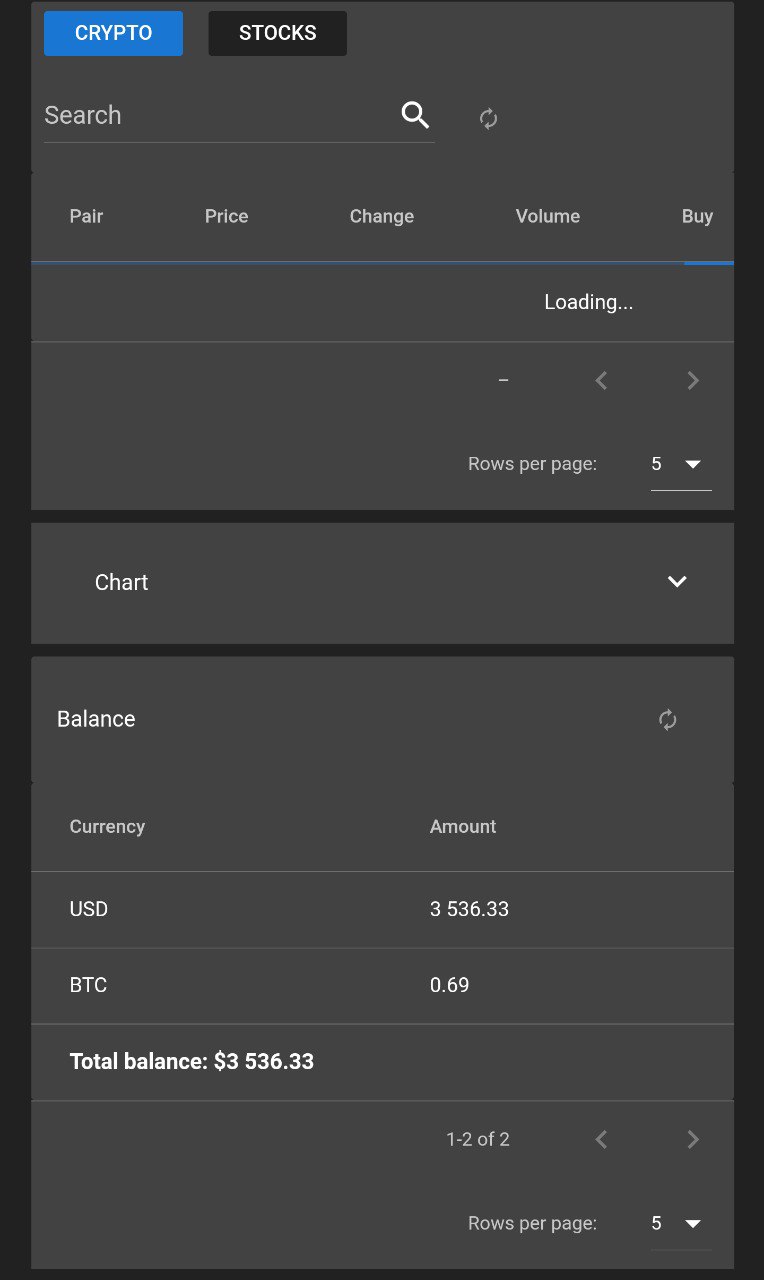Image resolution: width=764 pixels, height=1280 pixels.
Task: Sort table by Pair column
Action: pos(86,216)
